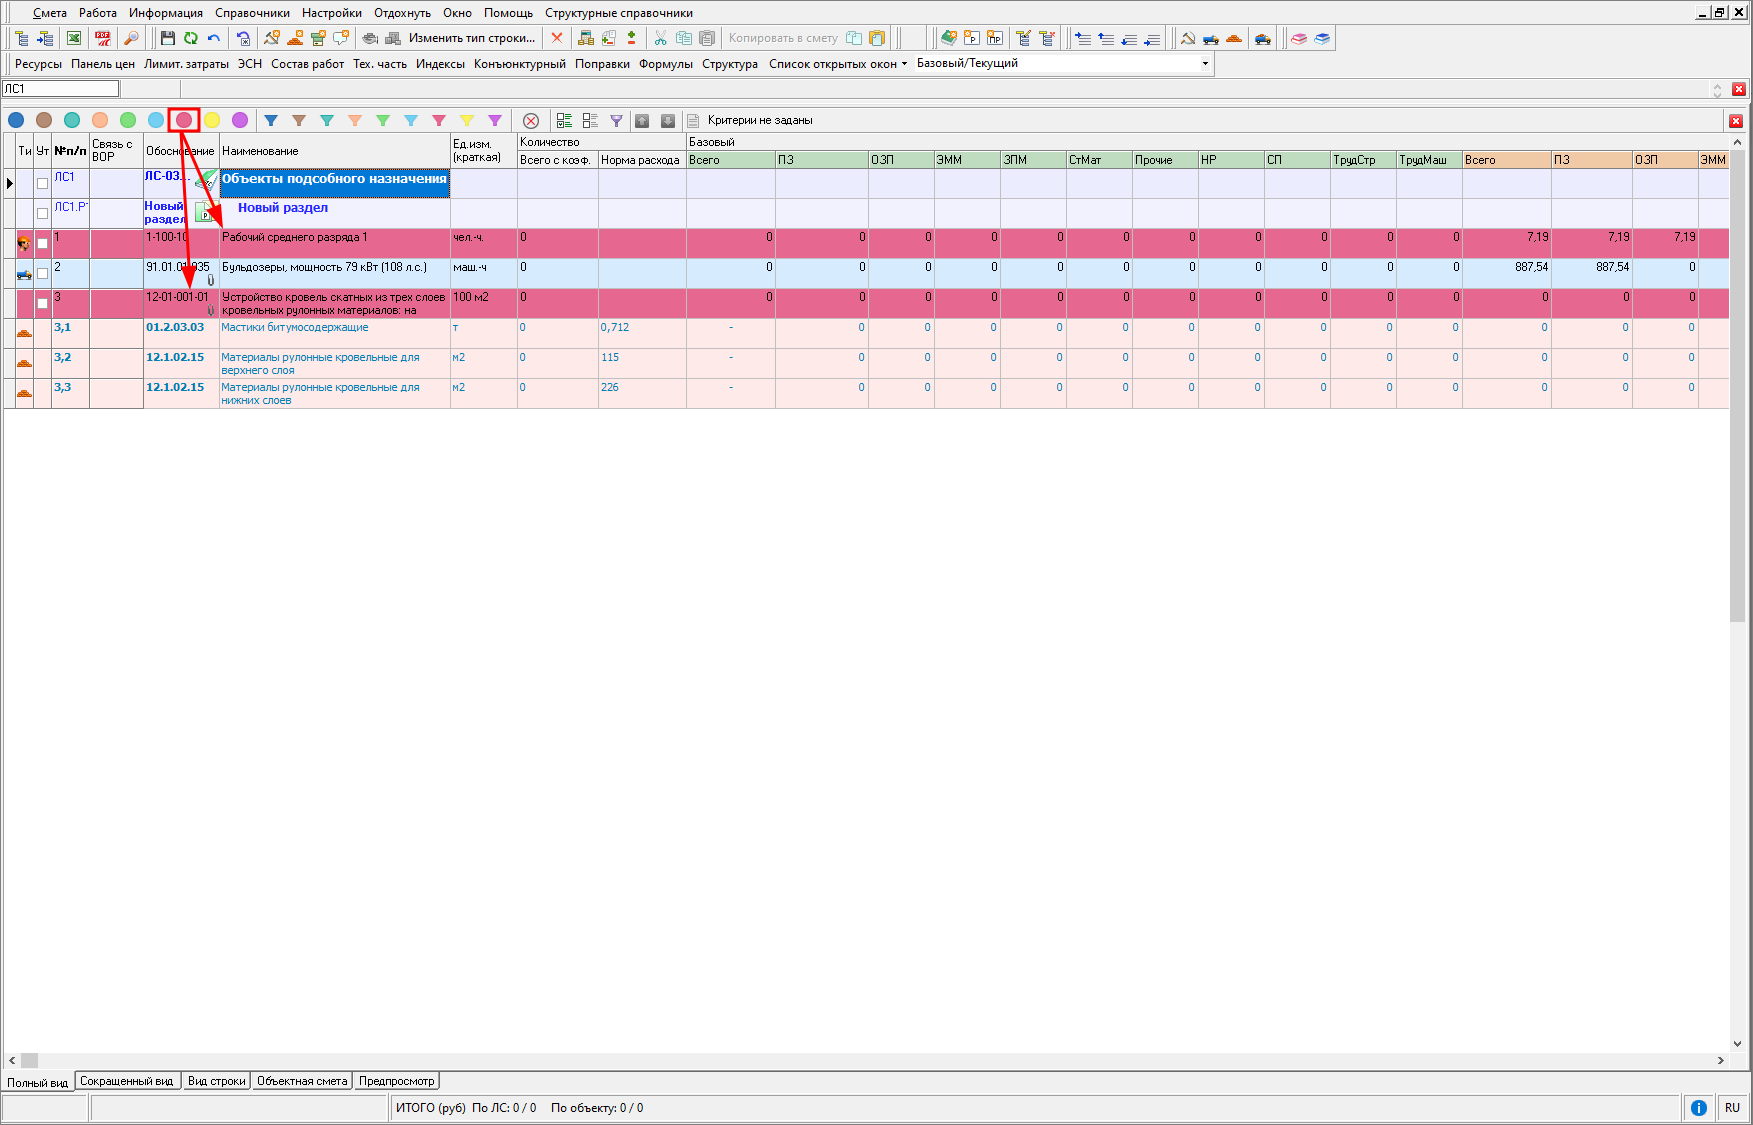Click the Save diskette icon
Screen dimensions: 1753x1125
[167, 38]
